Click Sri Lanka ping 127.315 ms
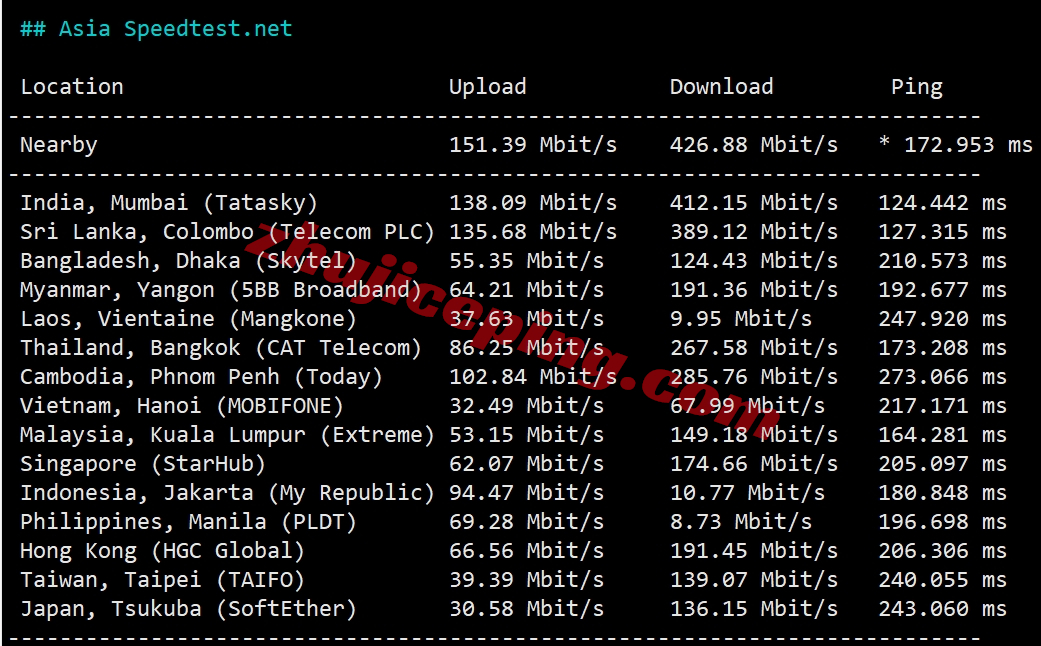Screen dimensions: 1041x646 (x=942, y=232)
